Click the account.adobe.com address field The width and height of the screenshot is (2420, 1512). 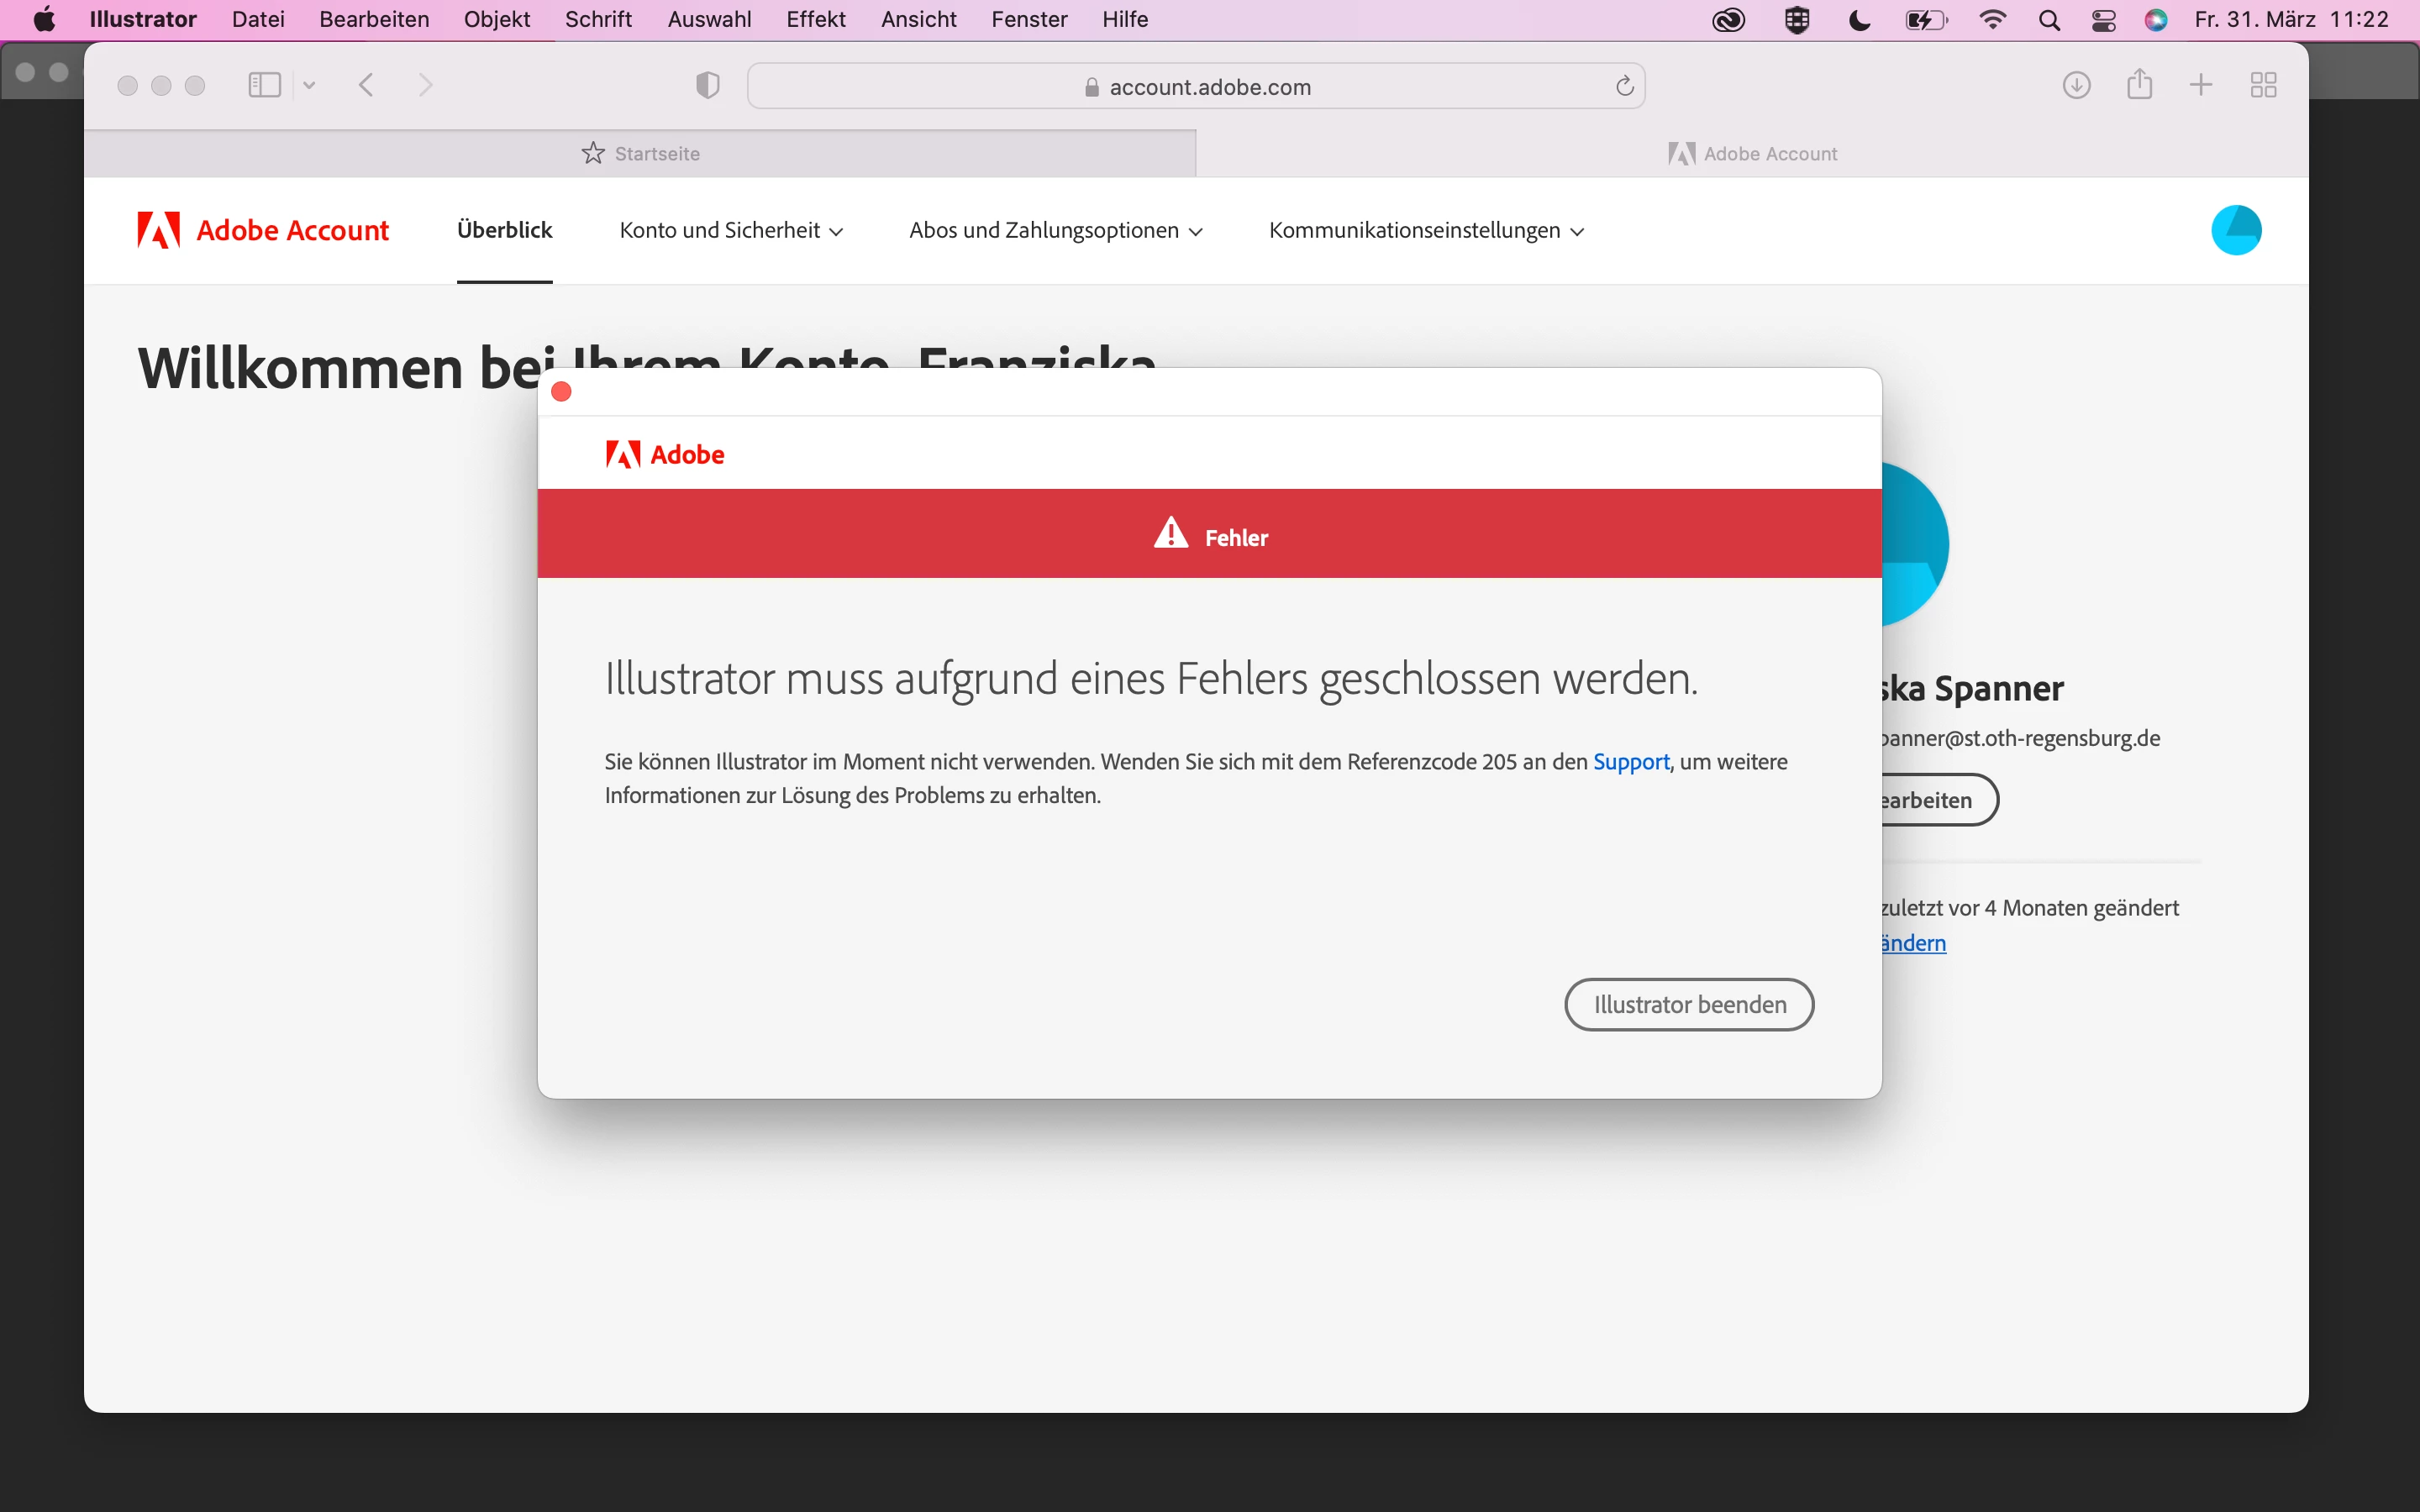tap(1196, 87)
